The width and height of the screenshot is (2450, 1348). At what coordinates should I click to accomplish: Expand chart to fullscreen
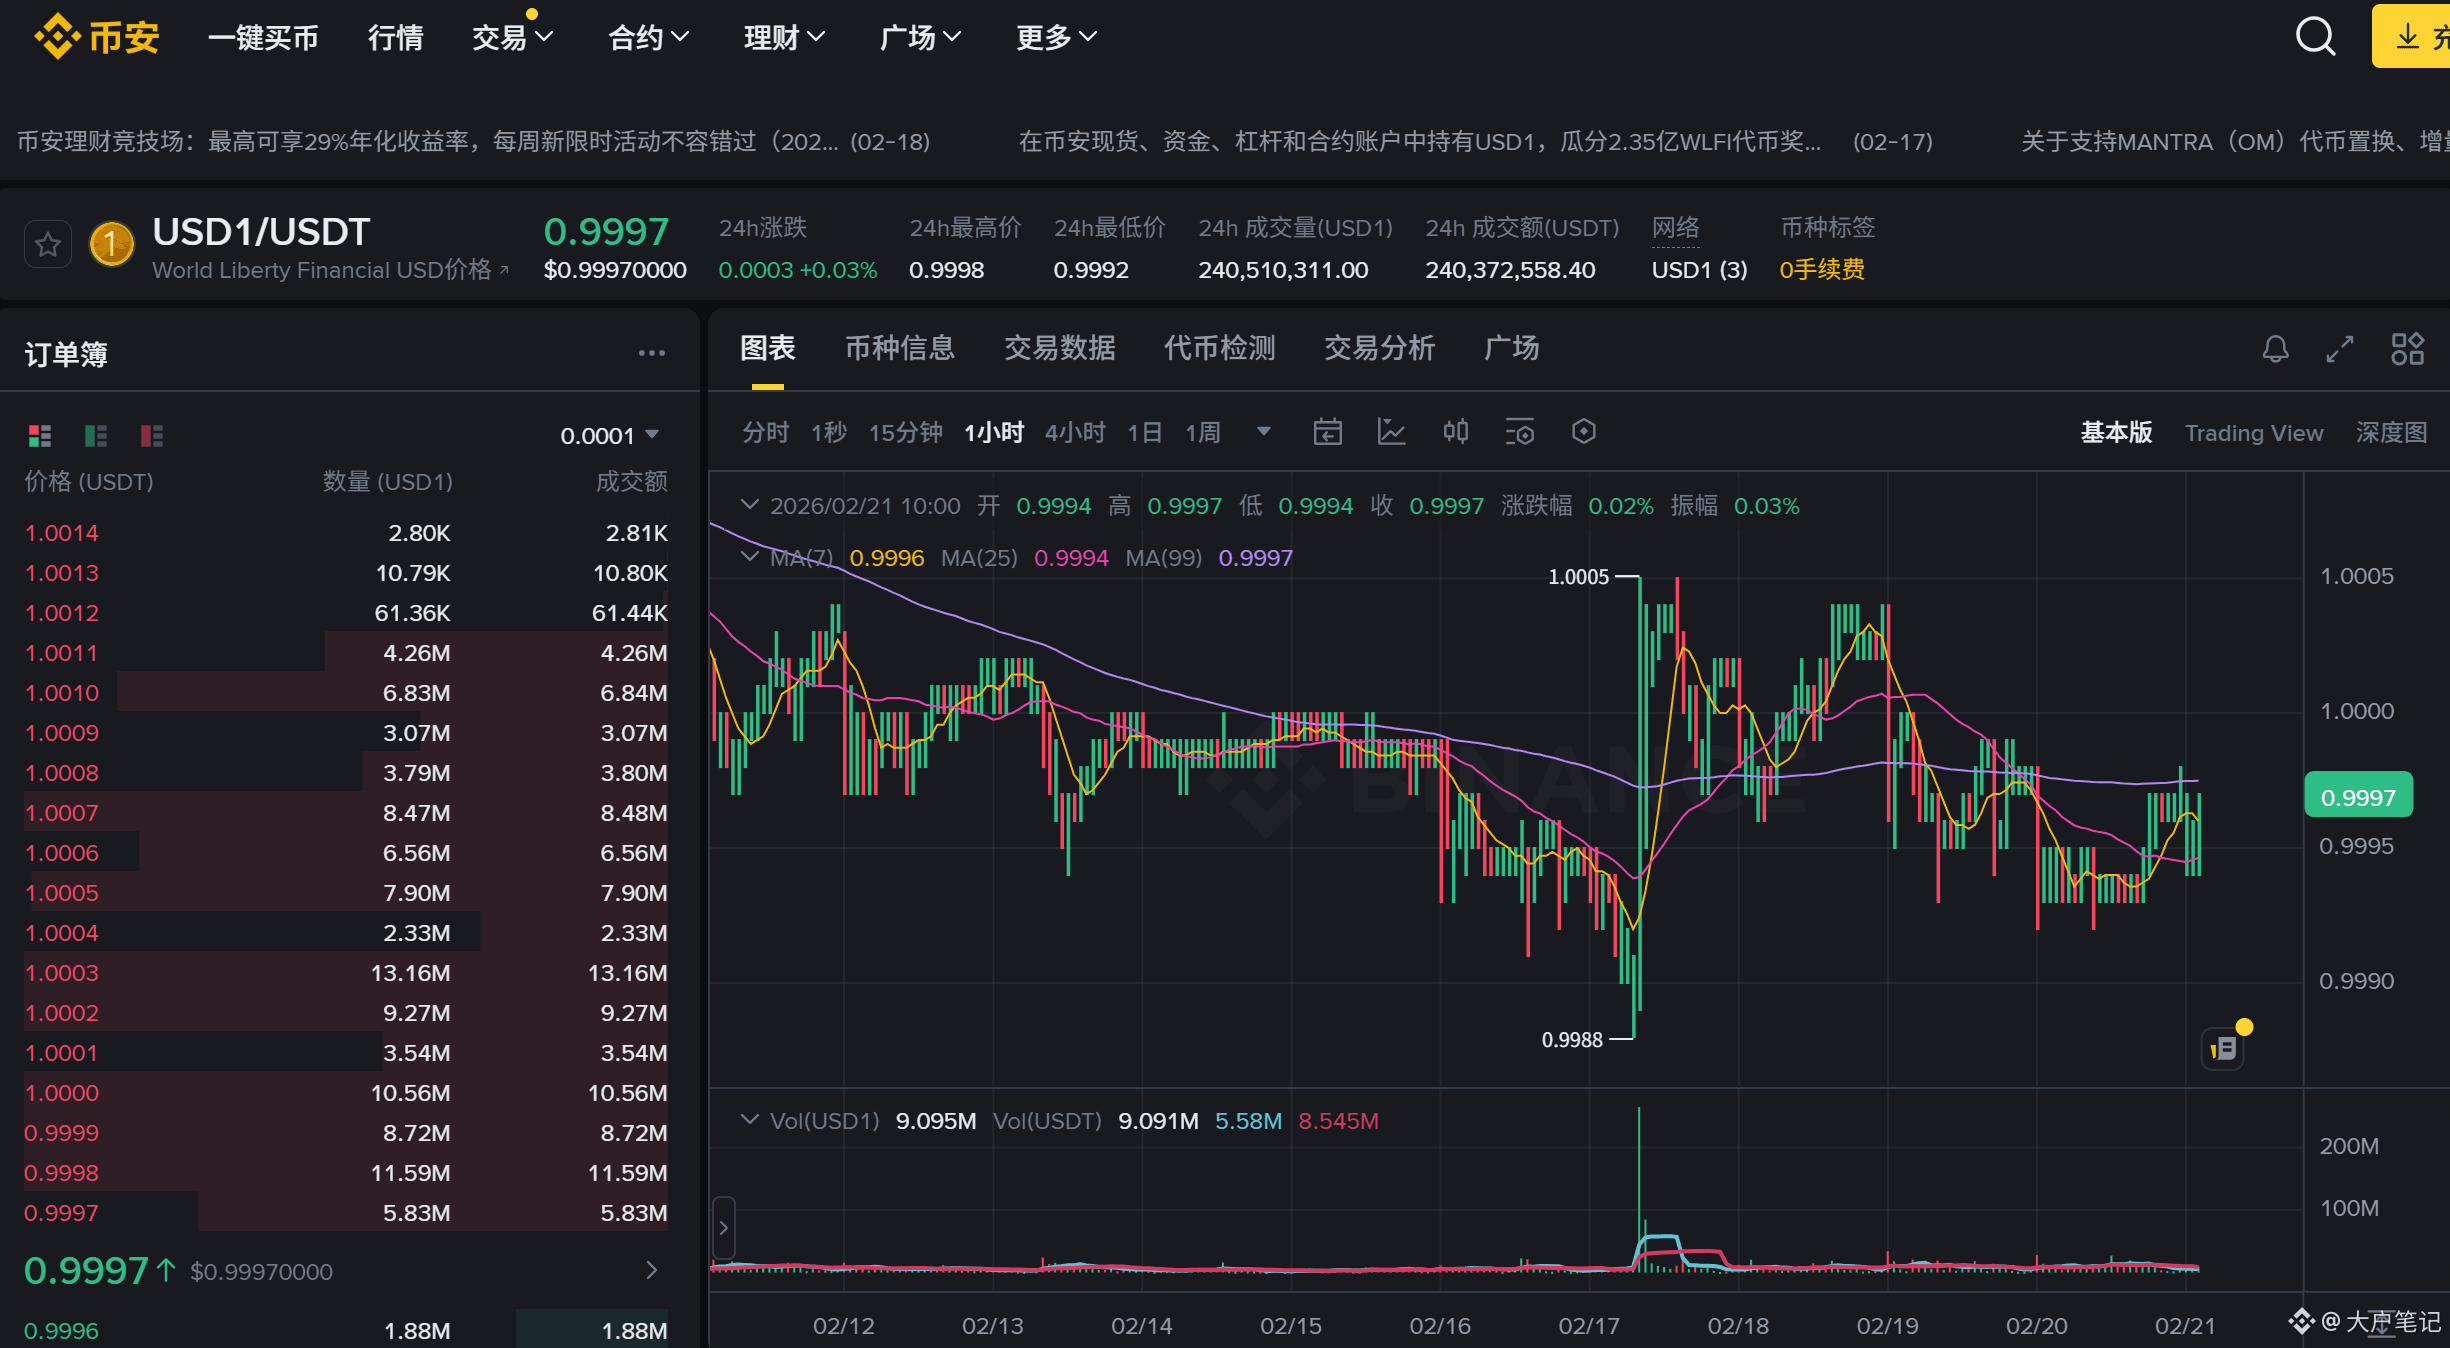[2340, 349]
